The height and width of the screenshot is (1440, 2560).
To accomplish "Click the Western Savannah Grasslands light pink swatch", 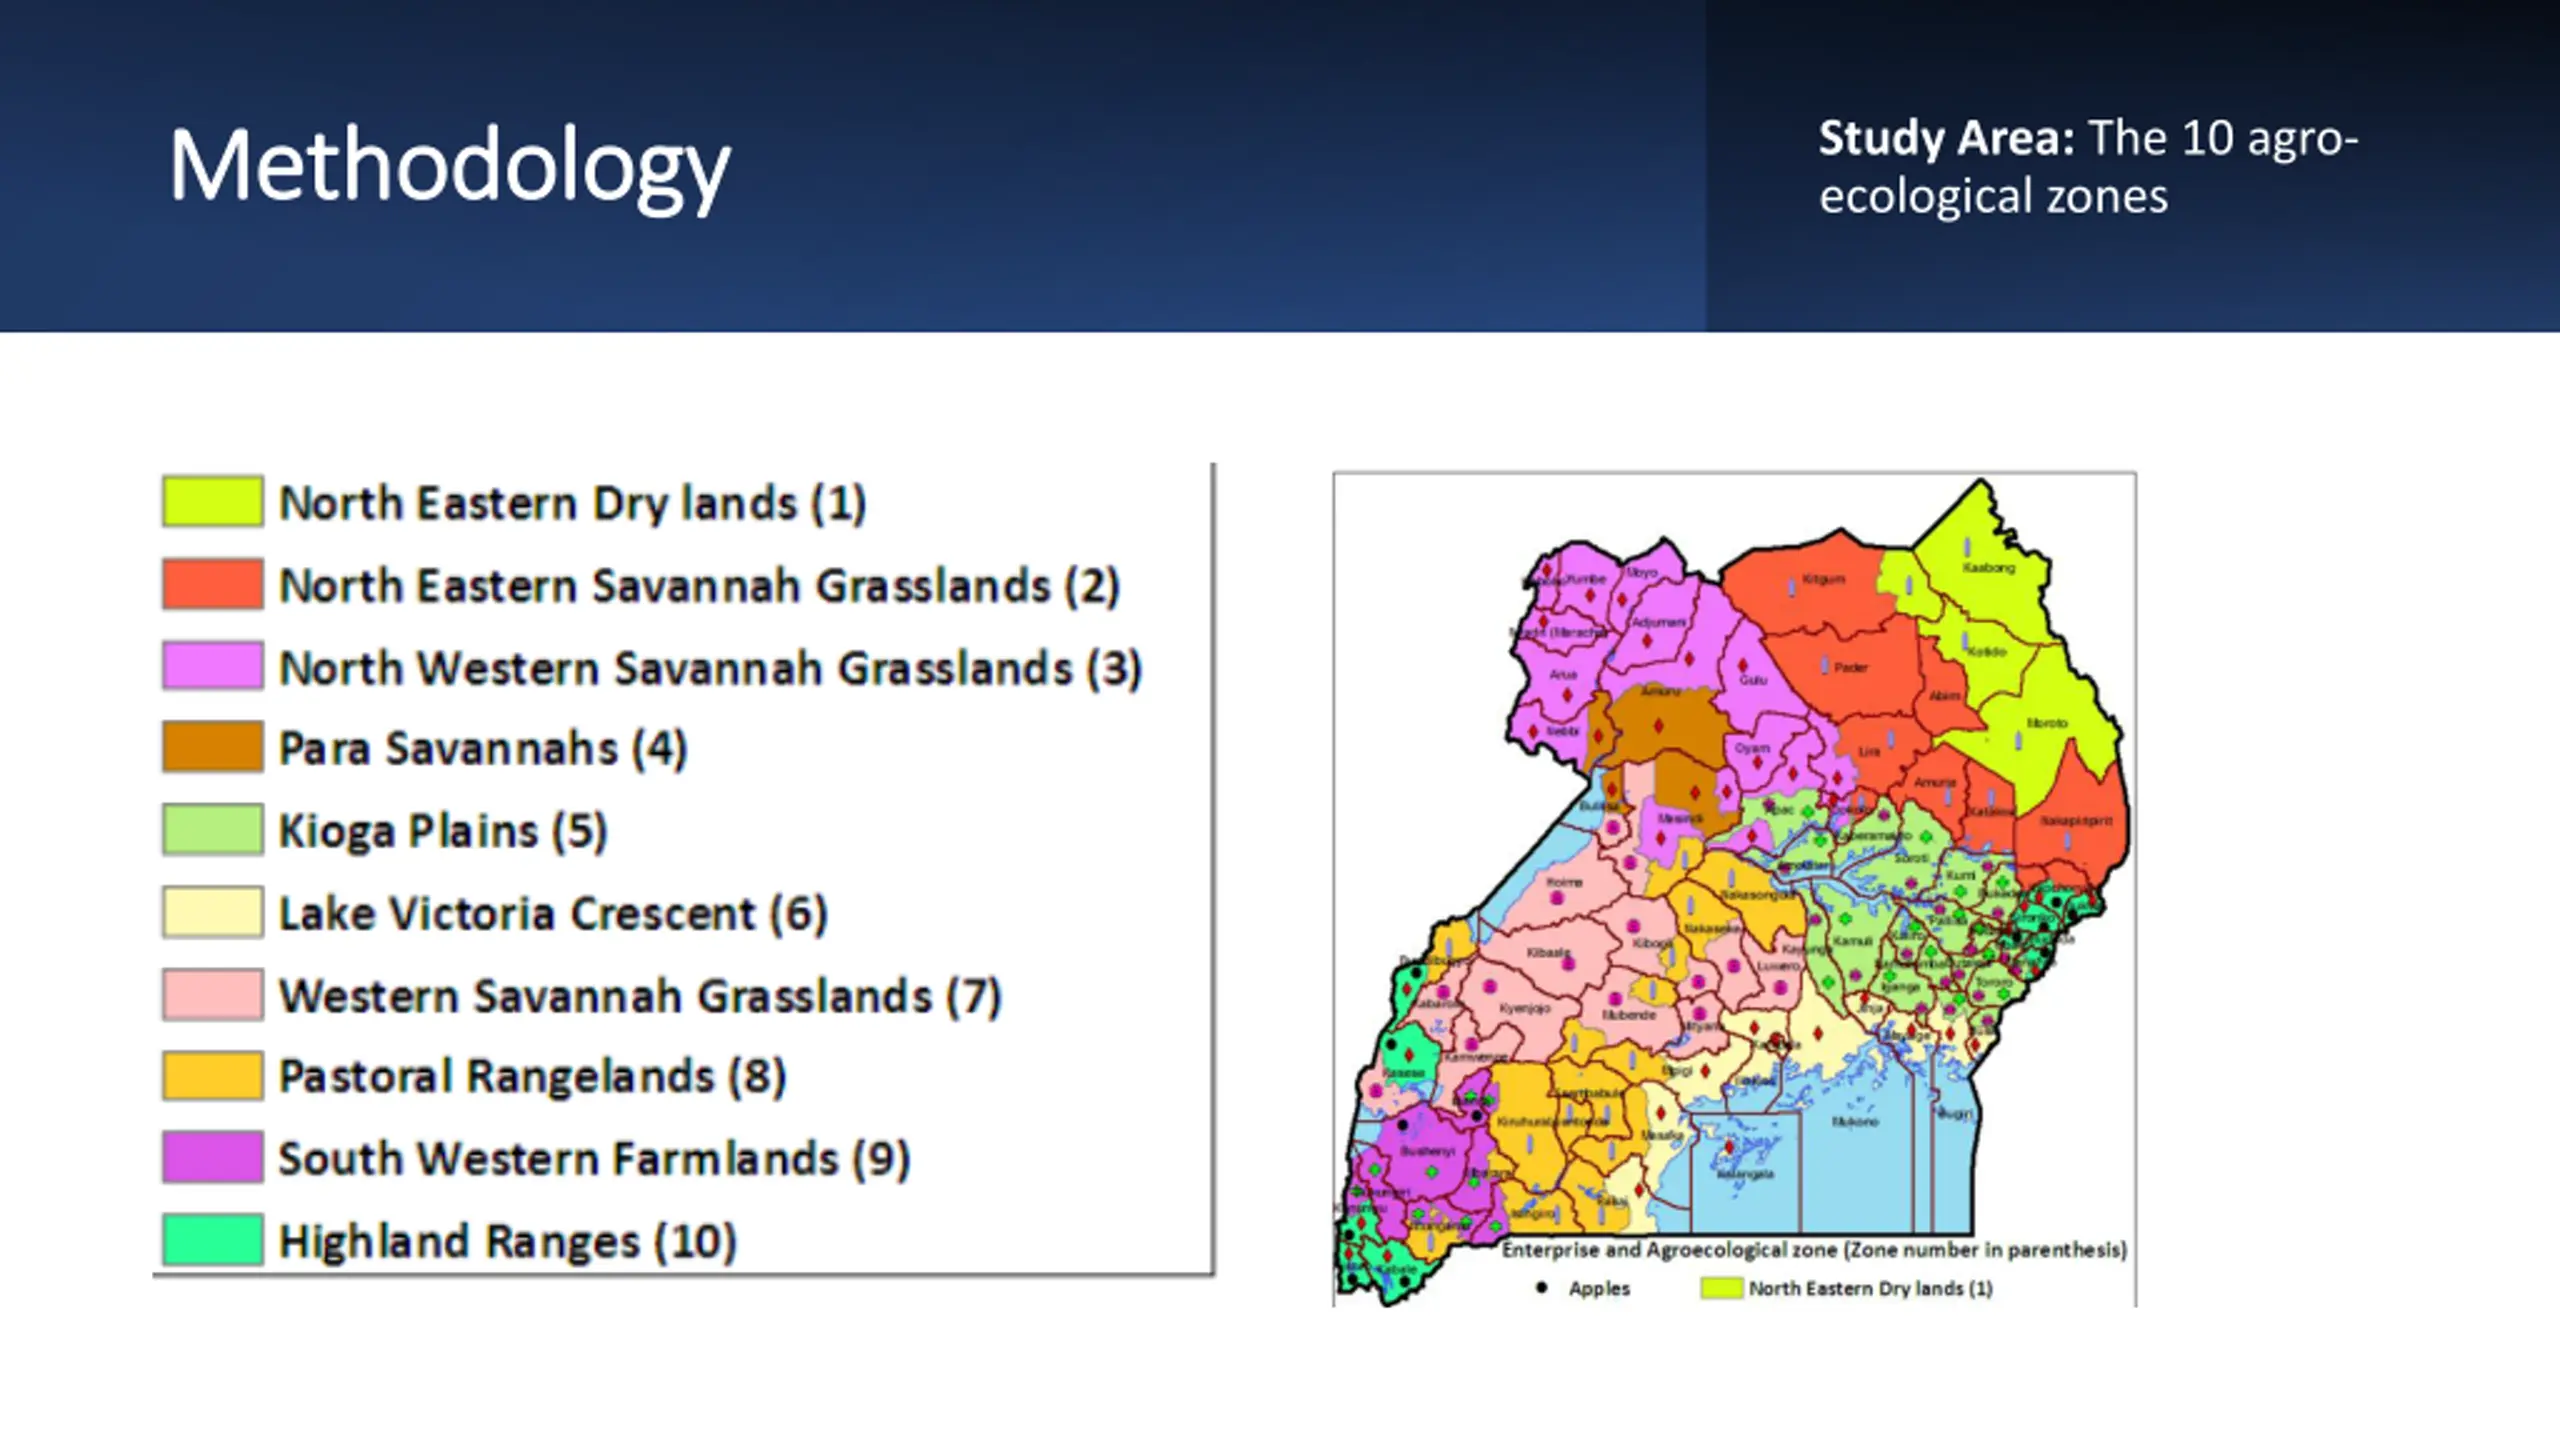I will 213,994.
